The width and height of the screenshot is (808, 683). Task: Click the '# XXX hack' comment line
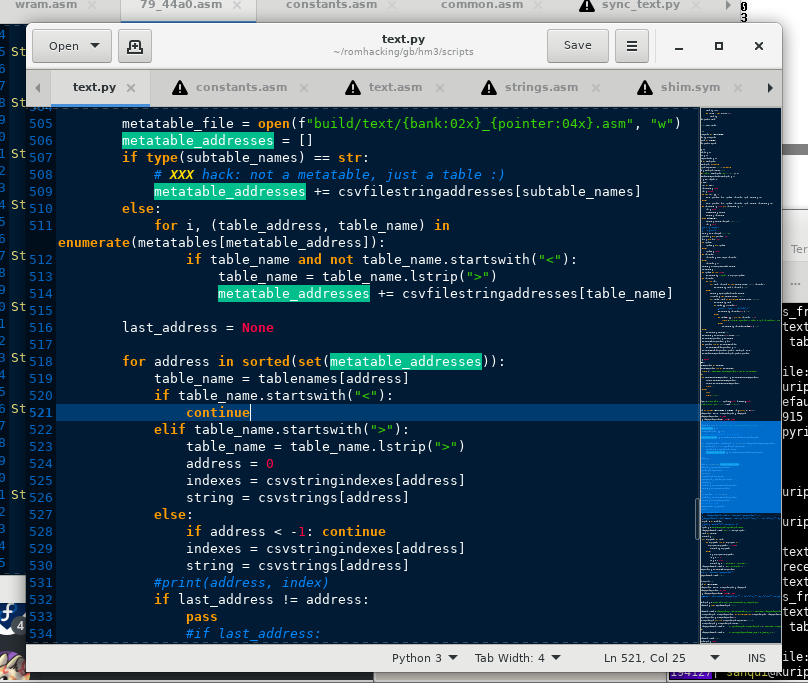click(x=329, y=174)
